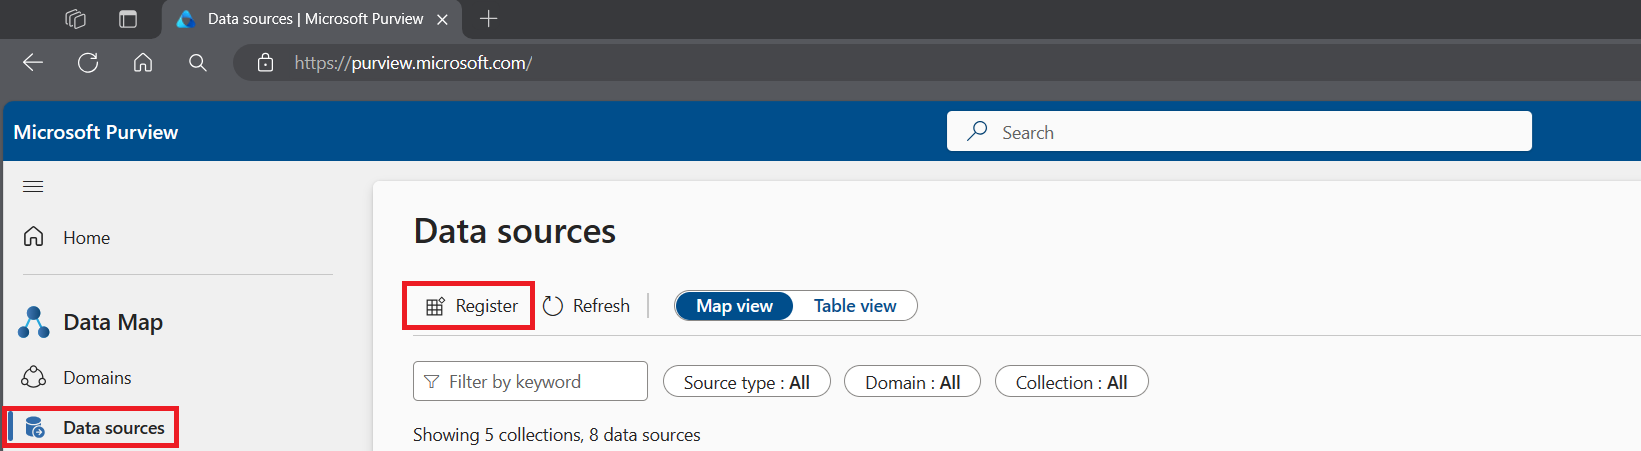Open the browser workspaces icon
Screen dimensions: 1641x451
pos(75,19)
